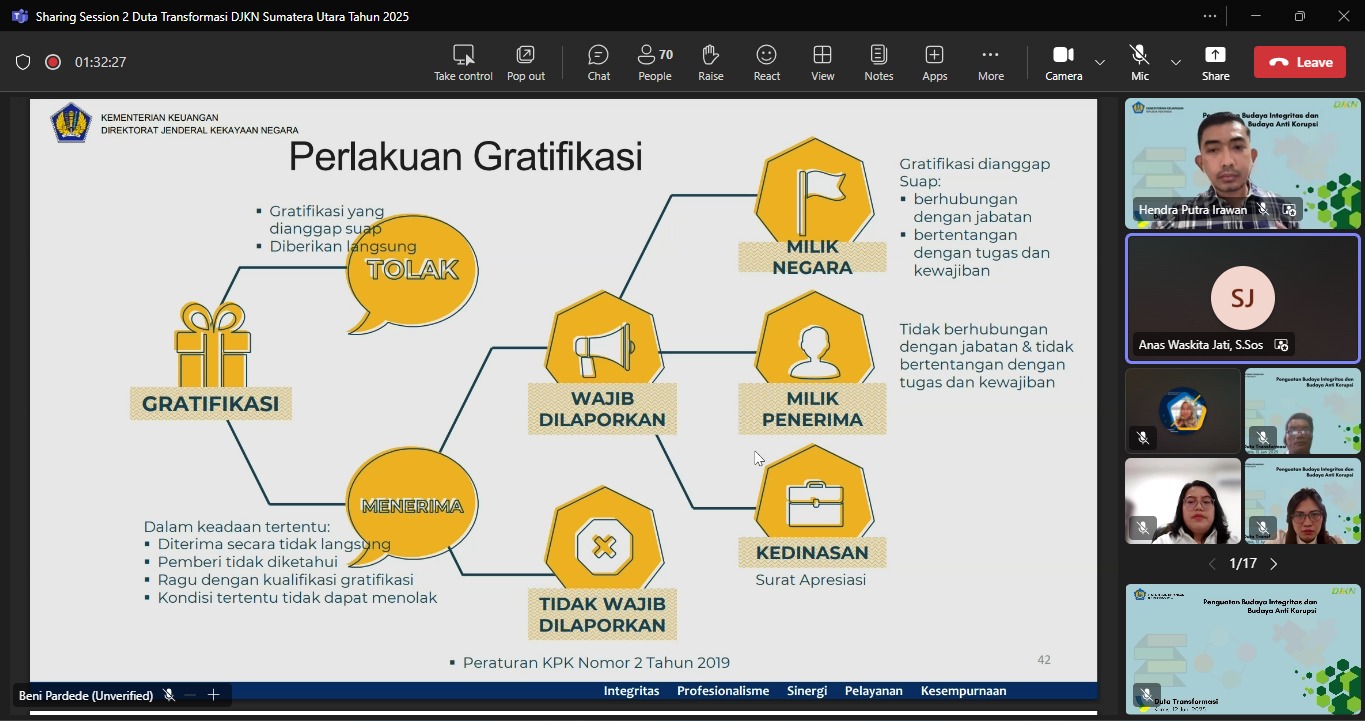The image size is (1365, 721).
Task: Open title bar ellipsis settings menu
Action: click(x=1210, y=16)
